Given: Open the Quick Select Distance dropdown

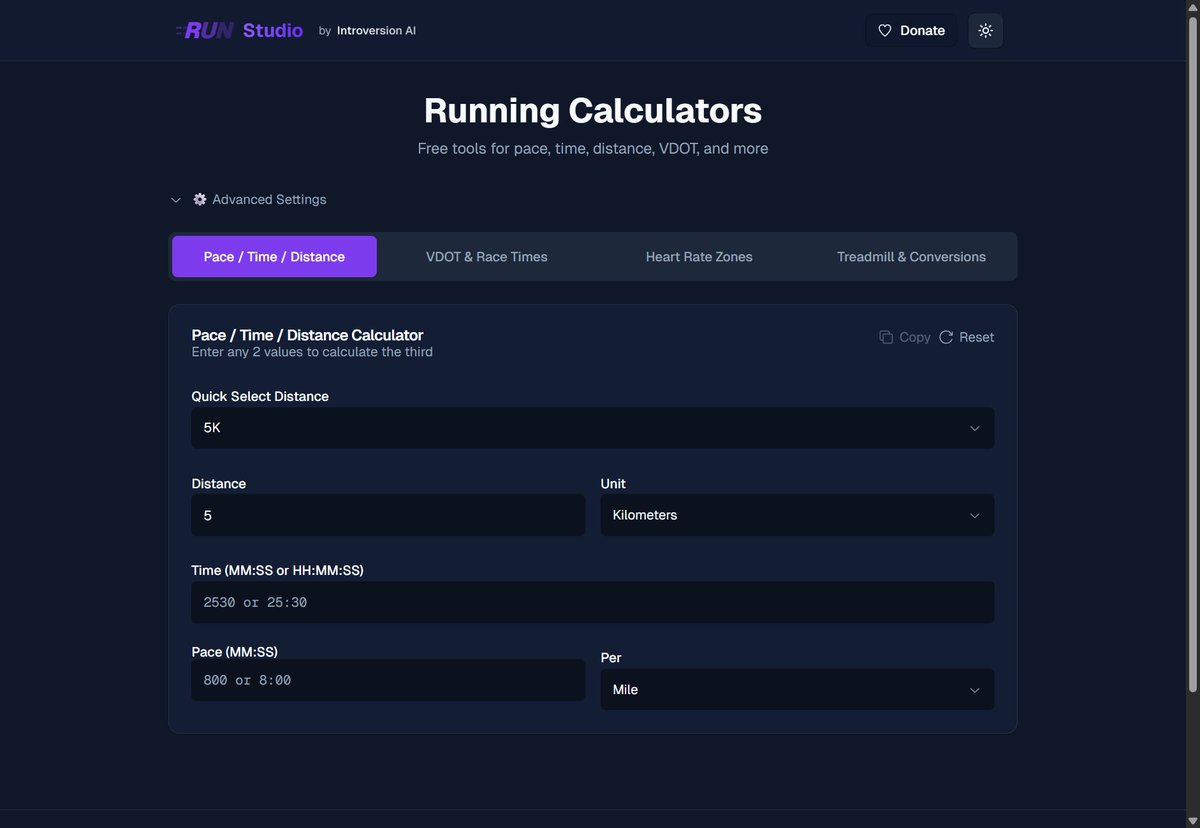Looking at the screenshot, I should 592,427.
